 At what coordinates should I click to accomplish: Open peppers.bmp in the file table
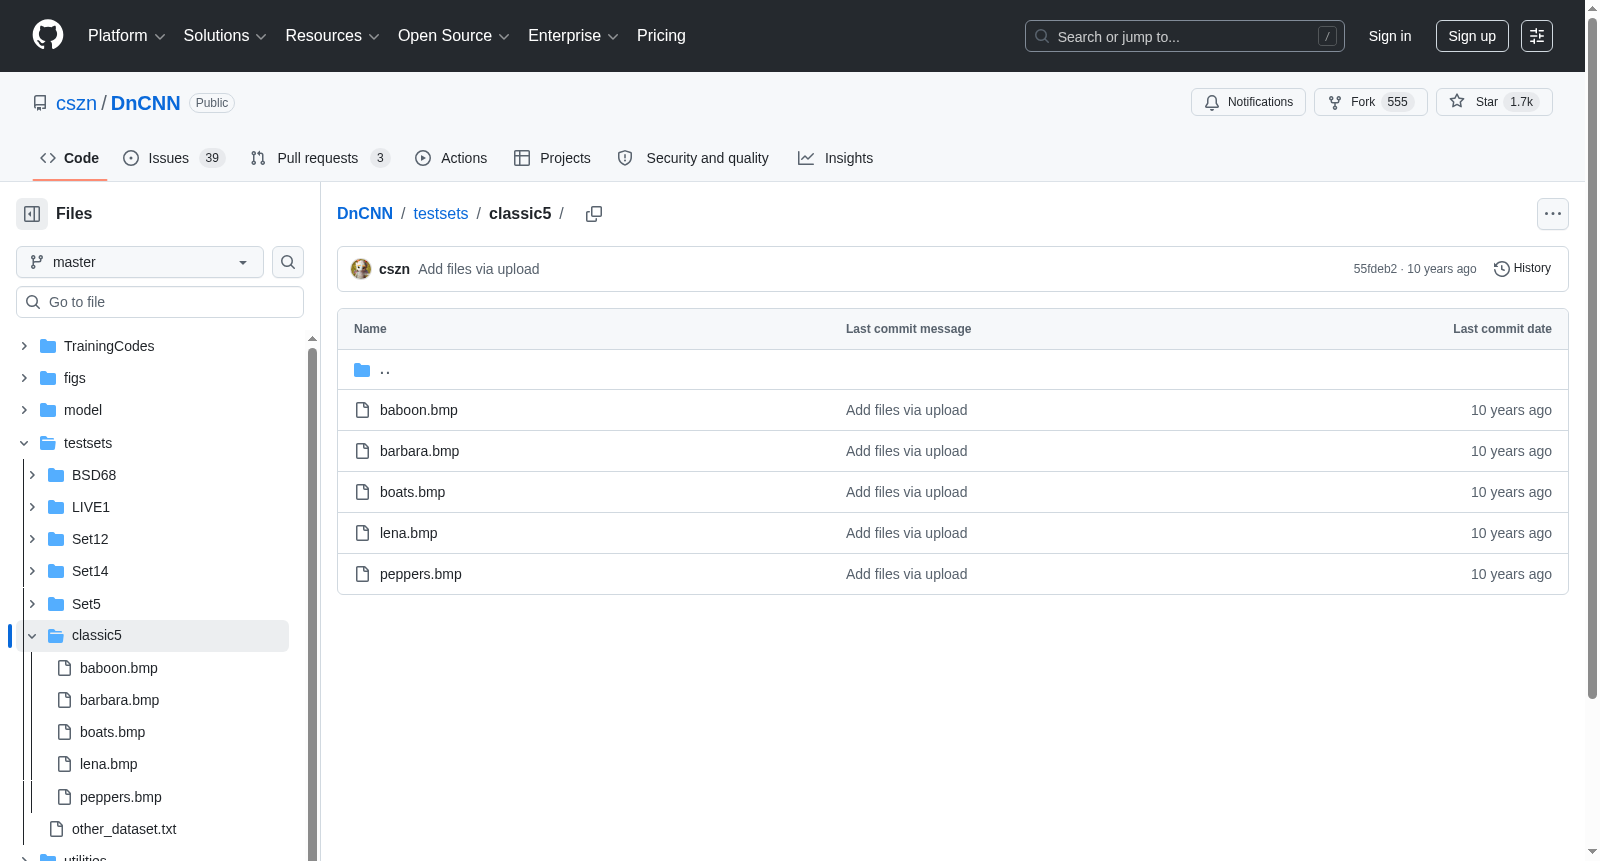(x=421, y=574)
